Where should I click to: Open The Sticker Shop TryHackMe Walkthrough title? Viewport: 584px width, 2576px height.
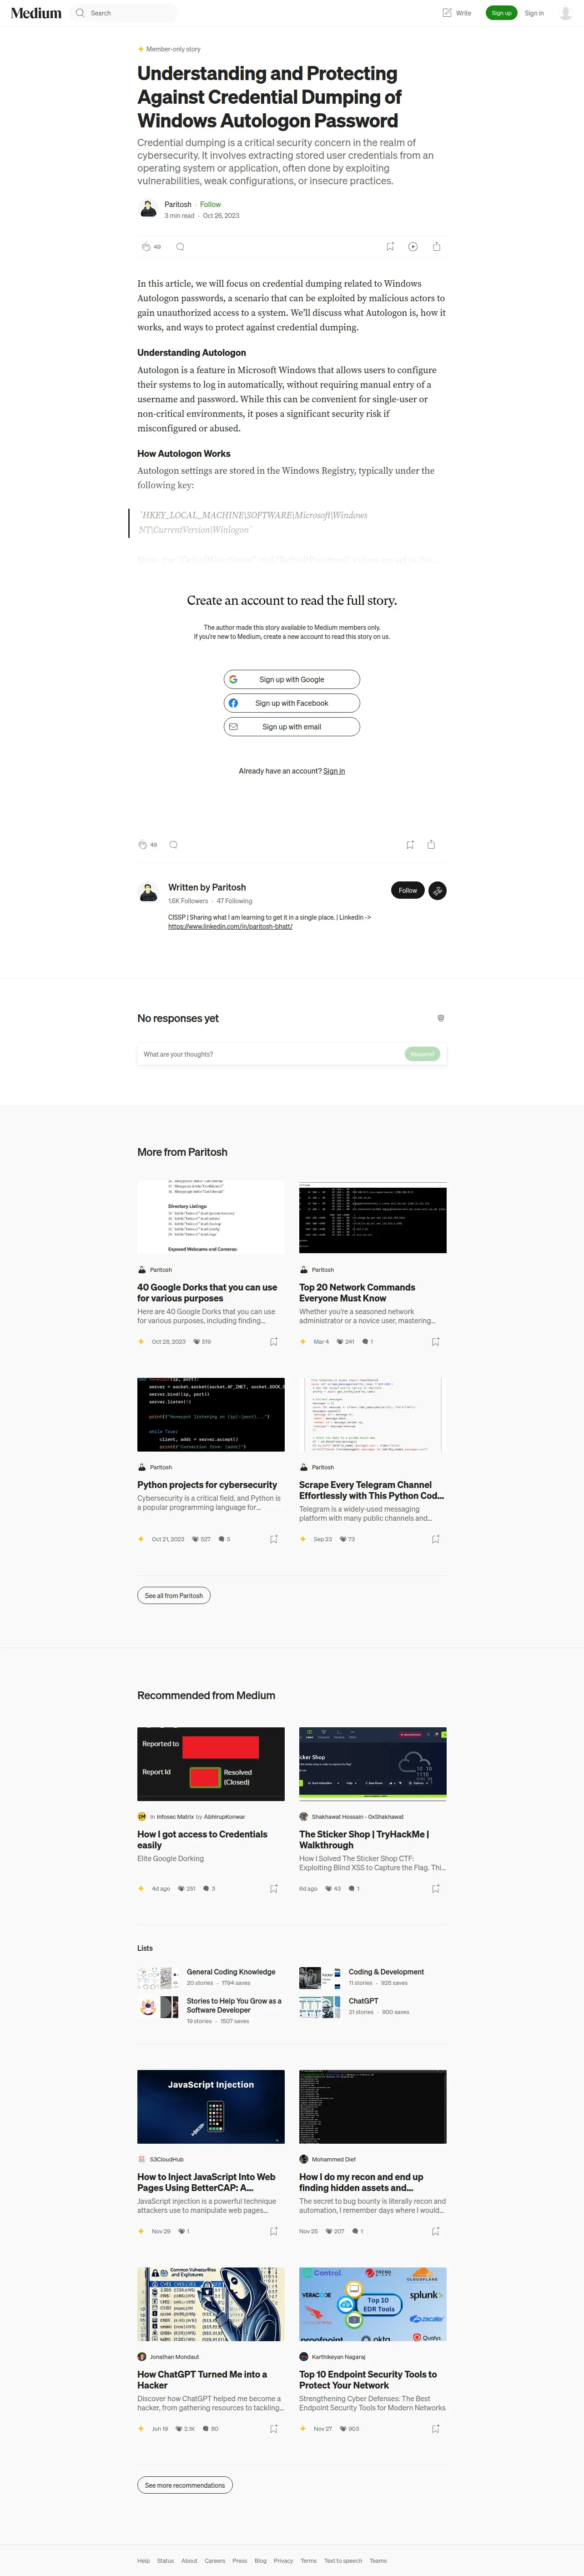[364, 1840]
